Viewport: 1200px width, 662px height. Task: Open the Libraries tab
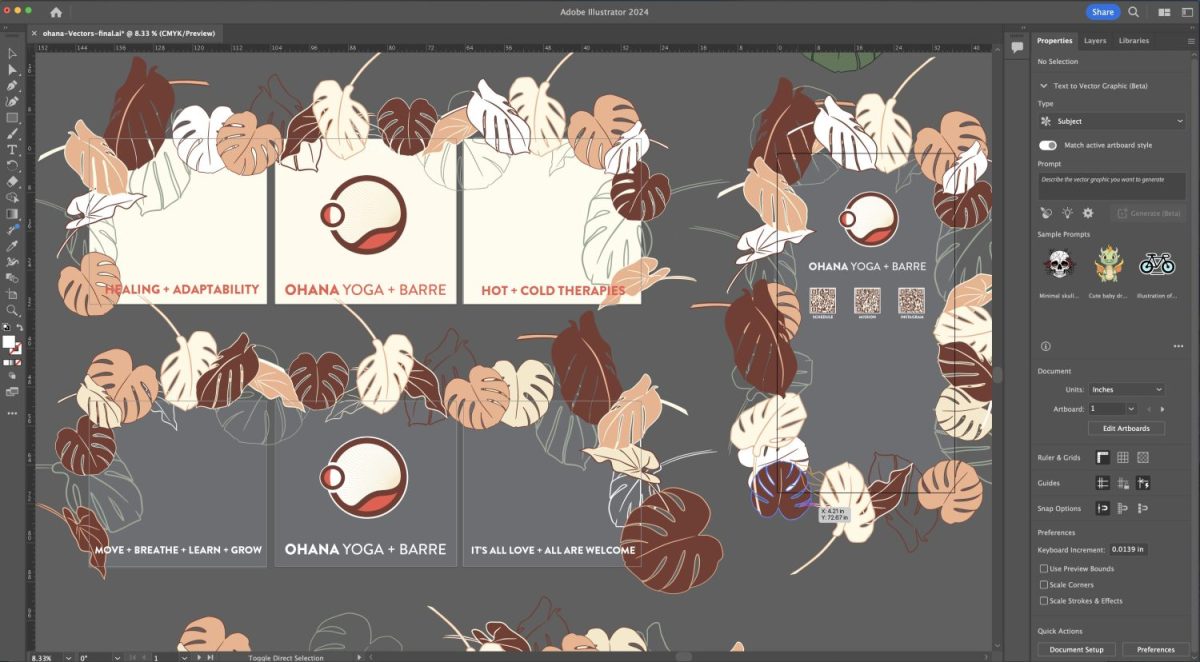[1133, 41]
